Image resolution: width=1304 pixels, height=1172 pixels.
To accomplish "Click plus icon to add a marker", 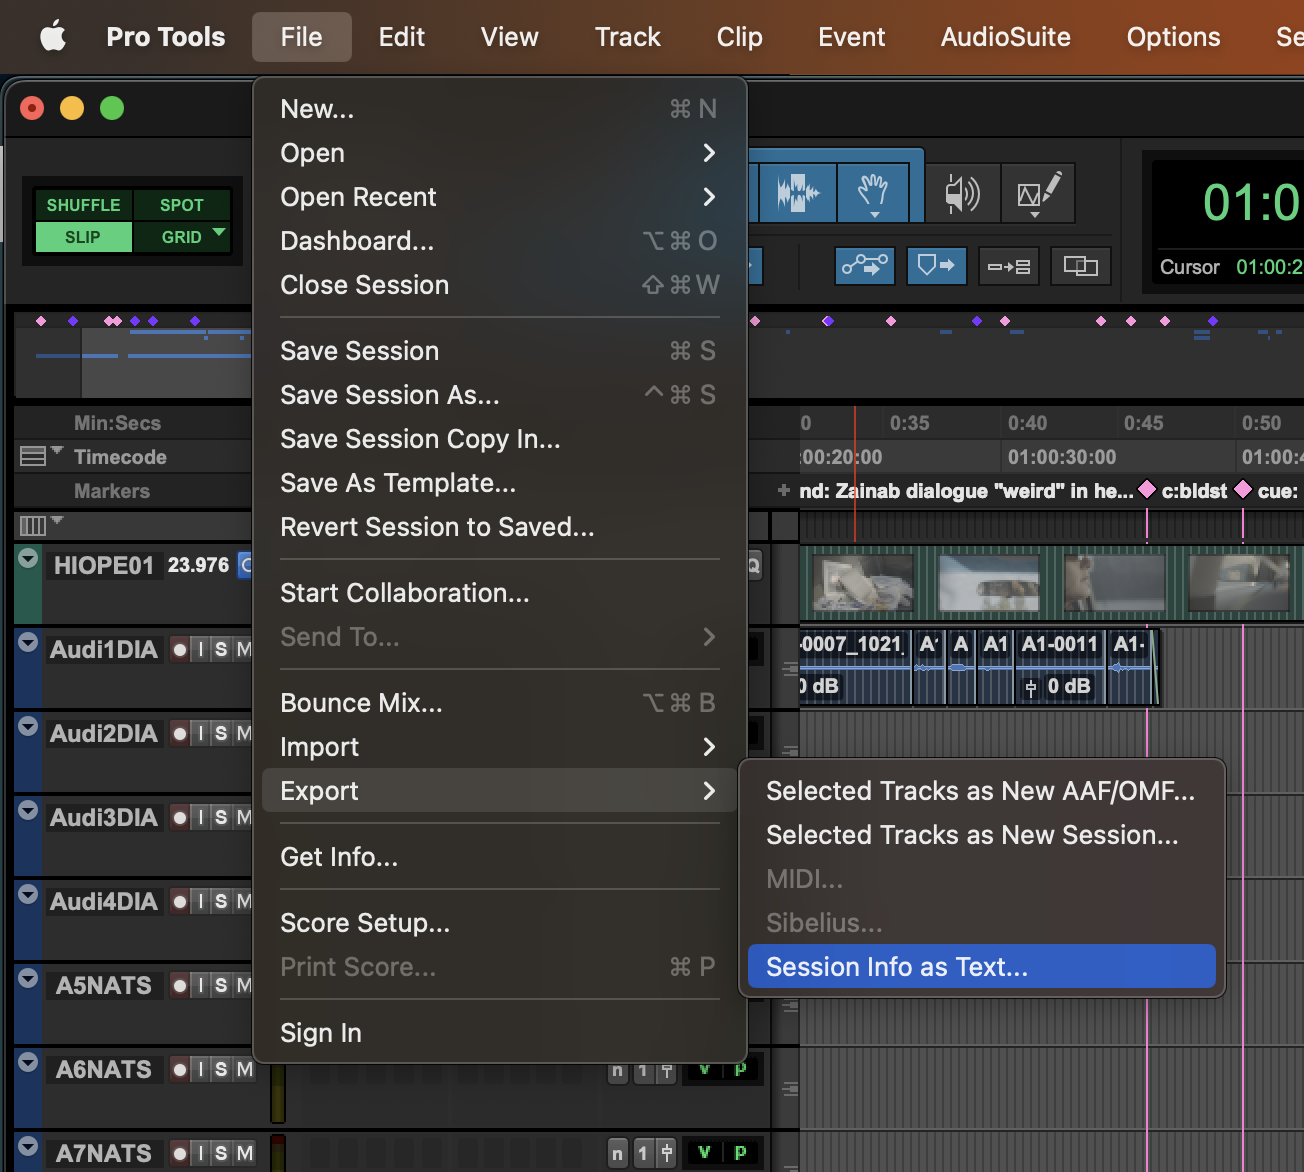I will (x=784, y=490).
